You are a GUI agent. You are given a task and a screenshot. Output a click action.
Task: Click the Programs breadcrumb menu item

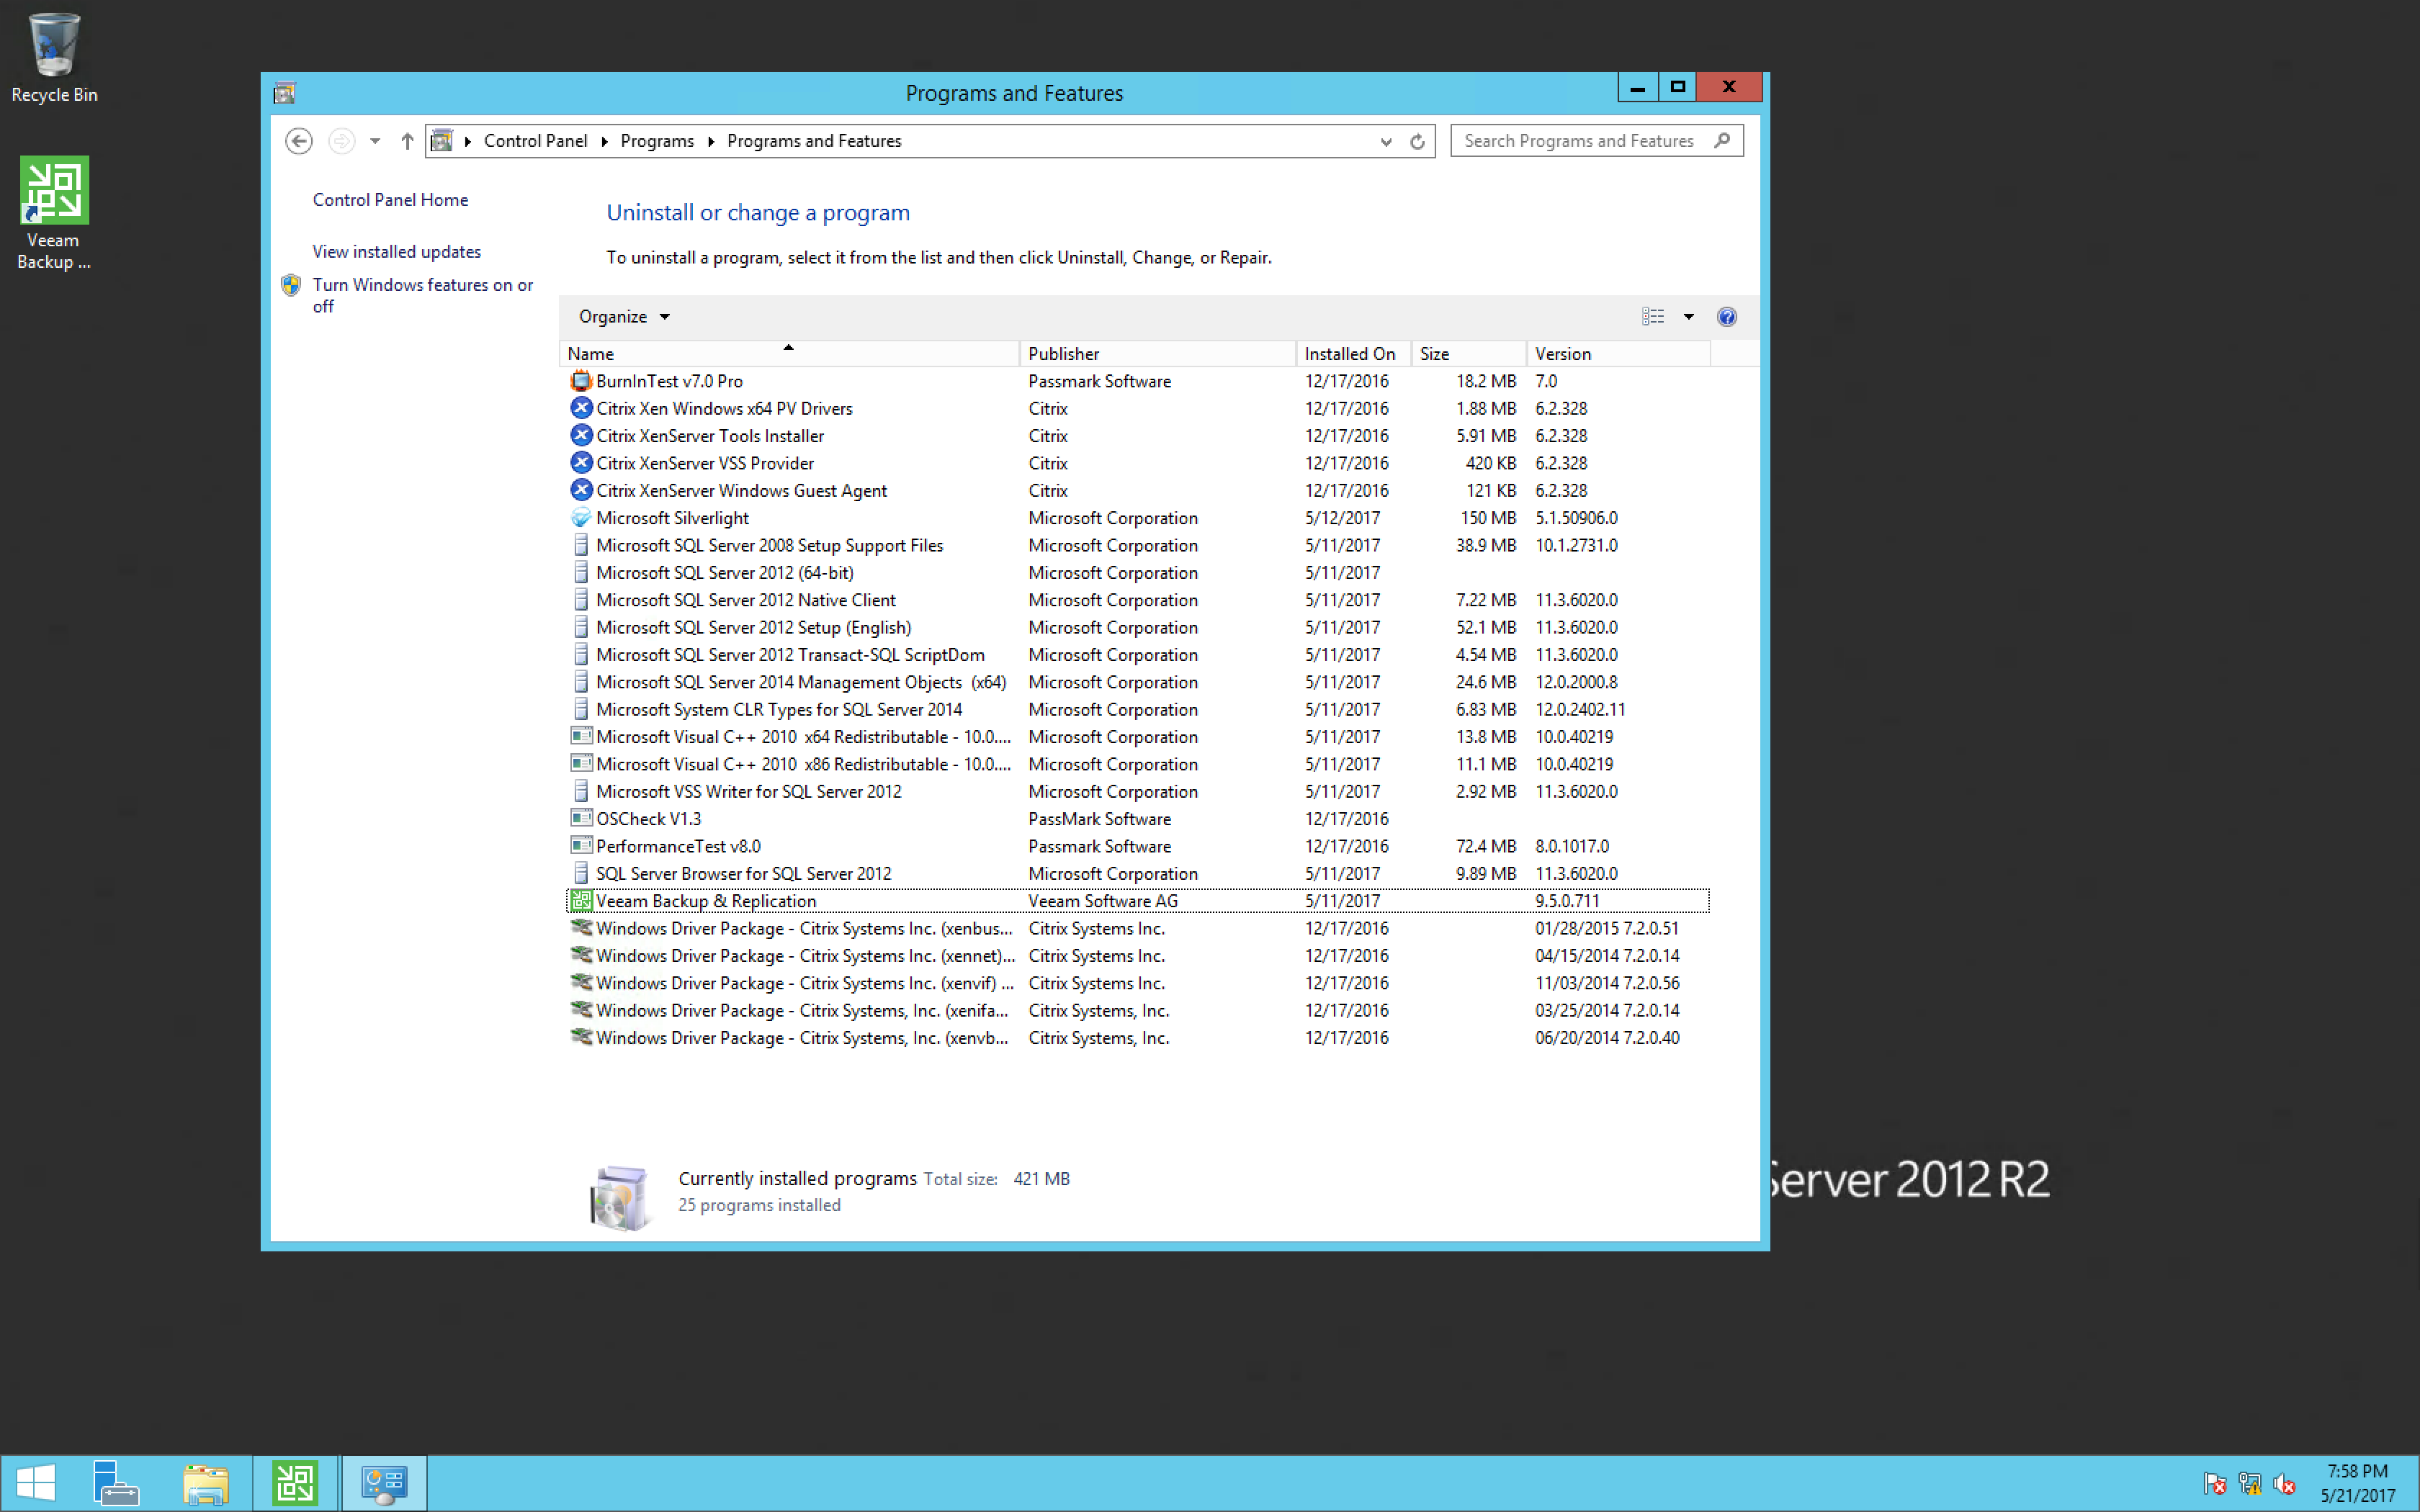pyautogui.click(x=657, y=141)
